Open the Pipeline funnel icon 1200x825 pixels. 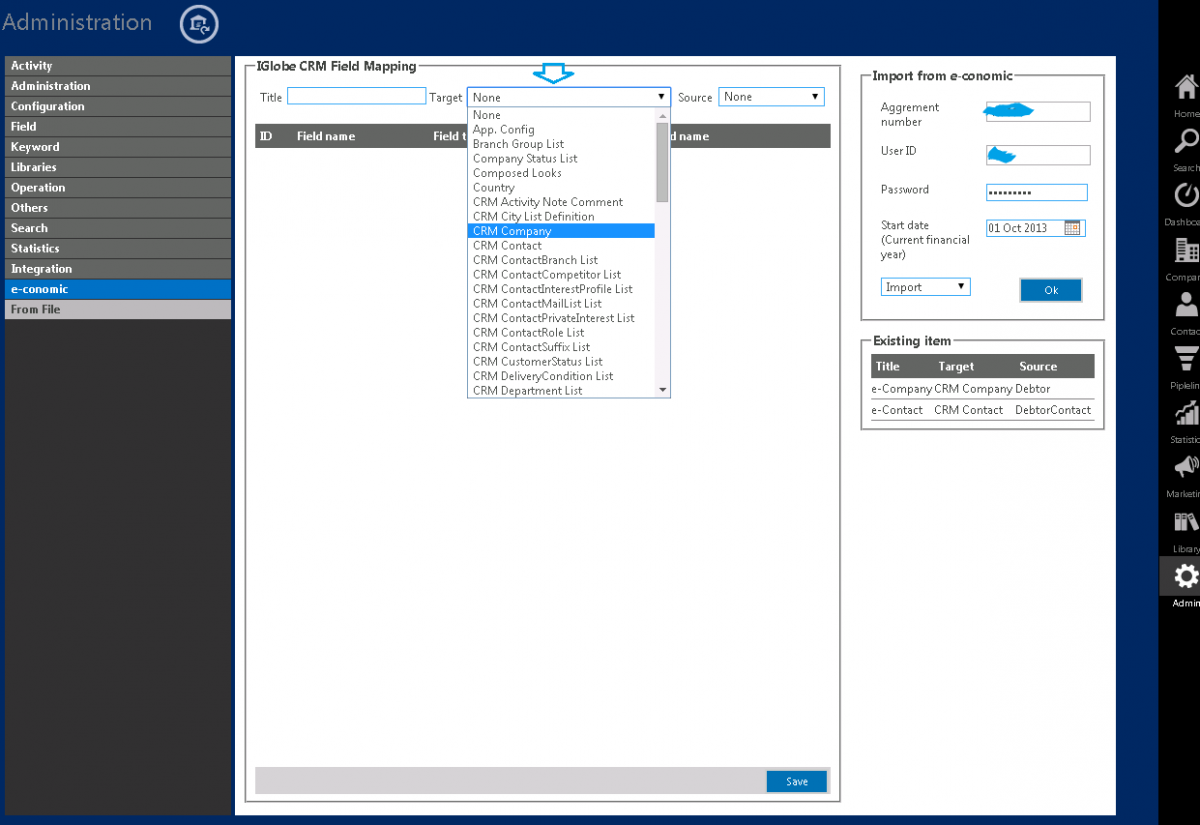pyautogui.click(x=1186, y=358)
